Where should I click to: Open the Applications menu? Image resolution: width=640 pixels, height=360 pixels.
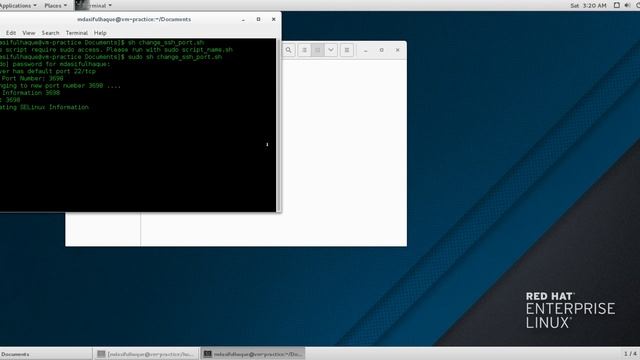[x=18, y=5]
